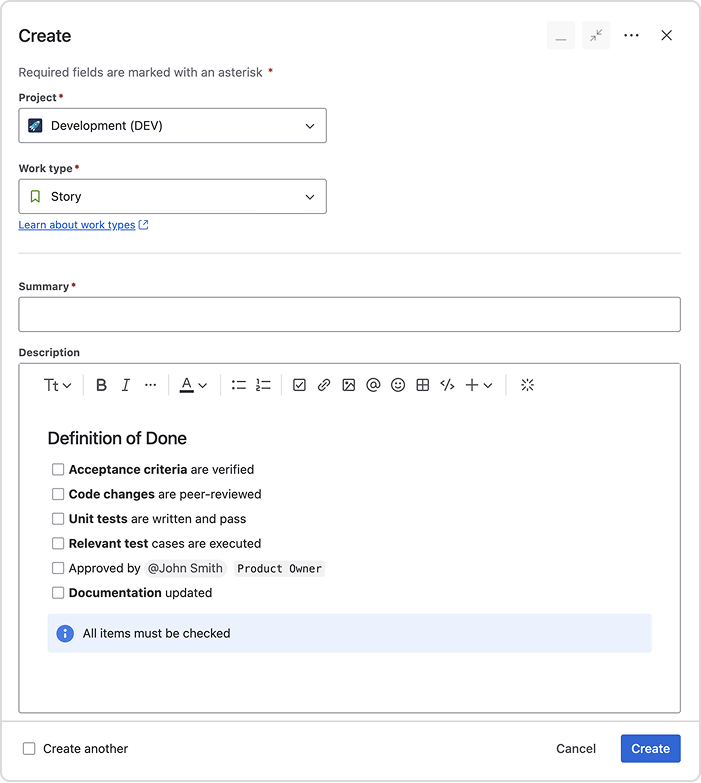Check the Unit tests item
The image size is (701, 783).
(58, 519)
